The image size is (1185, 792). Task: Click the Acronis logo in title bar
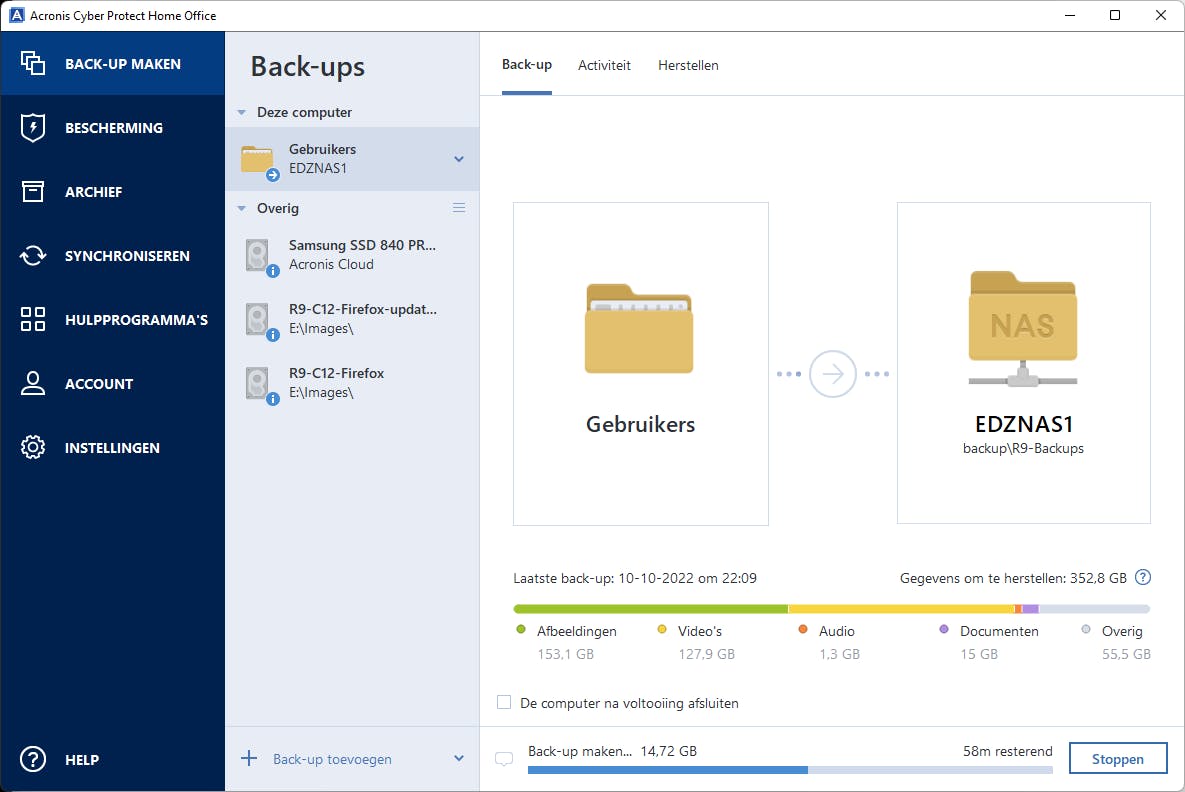(x=16, y=15)
